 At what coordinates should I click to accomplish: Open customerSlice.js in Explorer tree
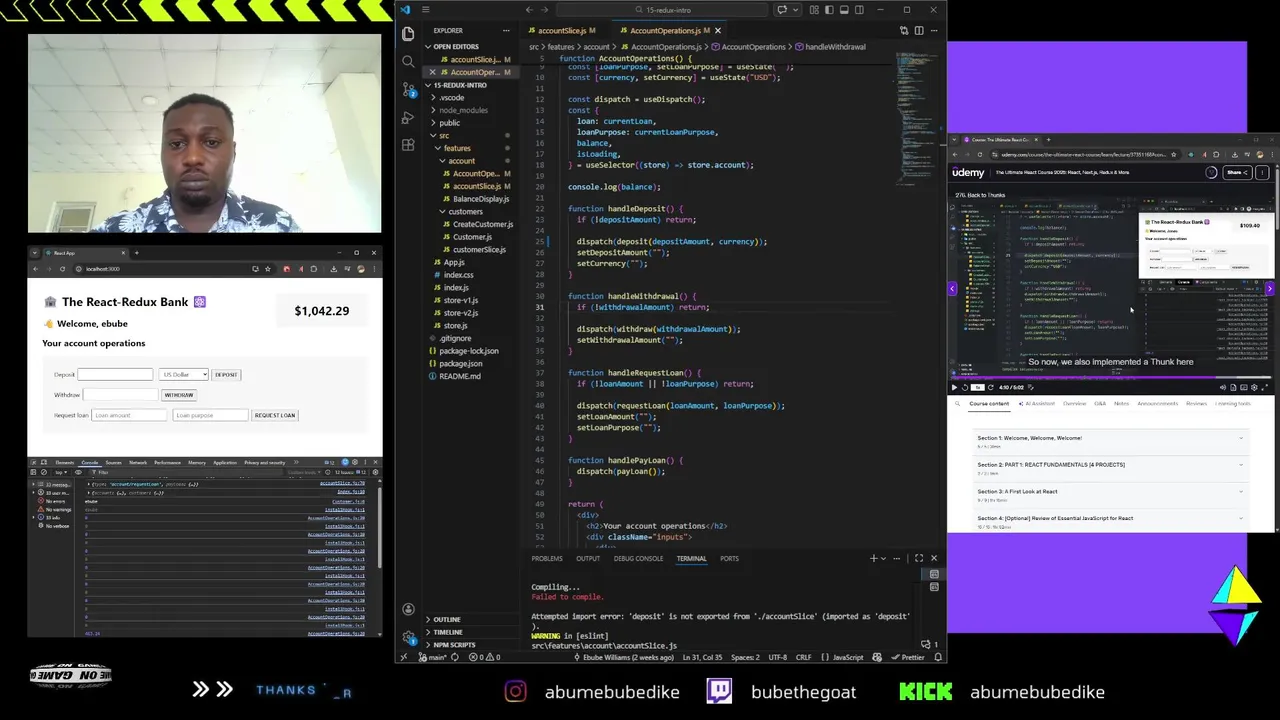tap(479, 249)
